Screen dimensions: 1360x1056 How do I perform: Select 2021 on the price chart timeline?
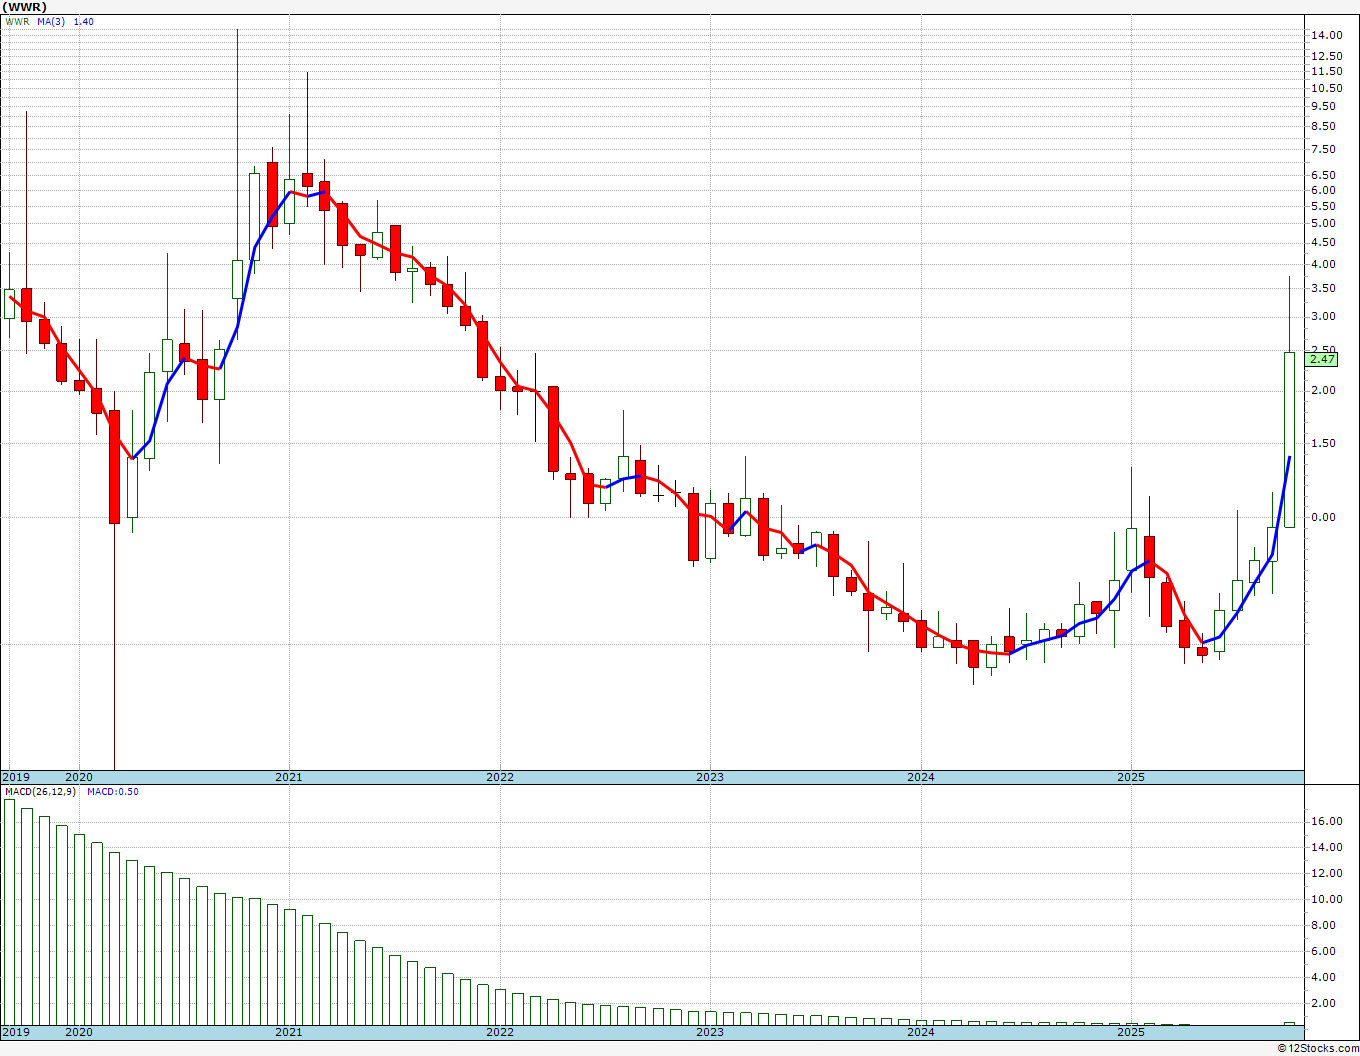coord(288,777)
